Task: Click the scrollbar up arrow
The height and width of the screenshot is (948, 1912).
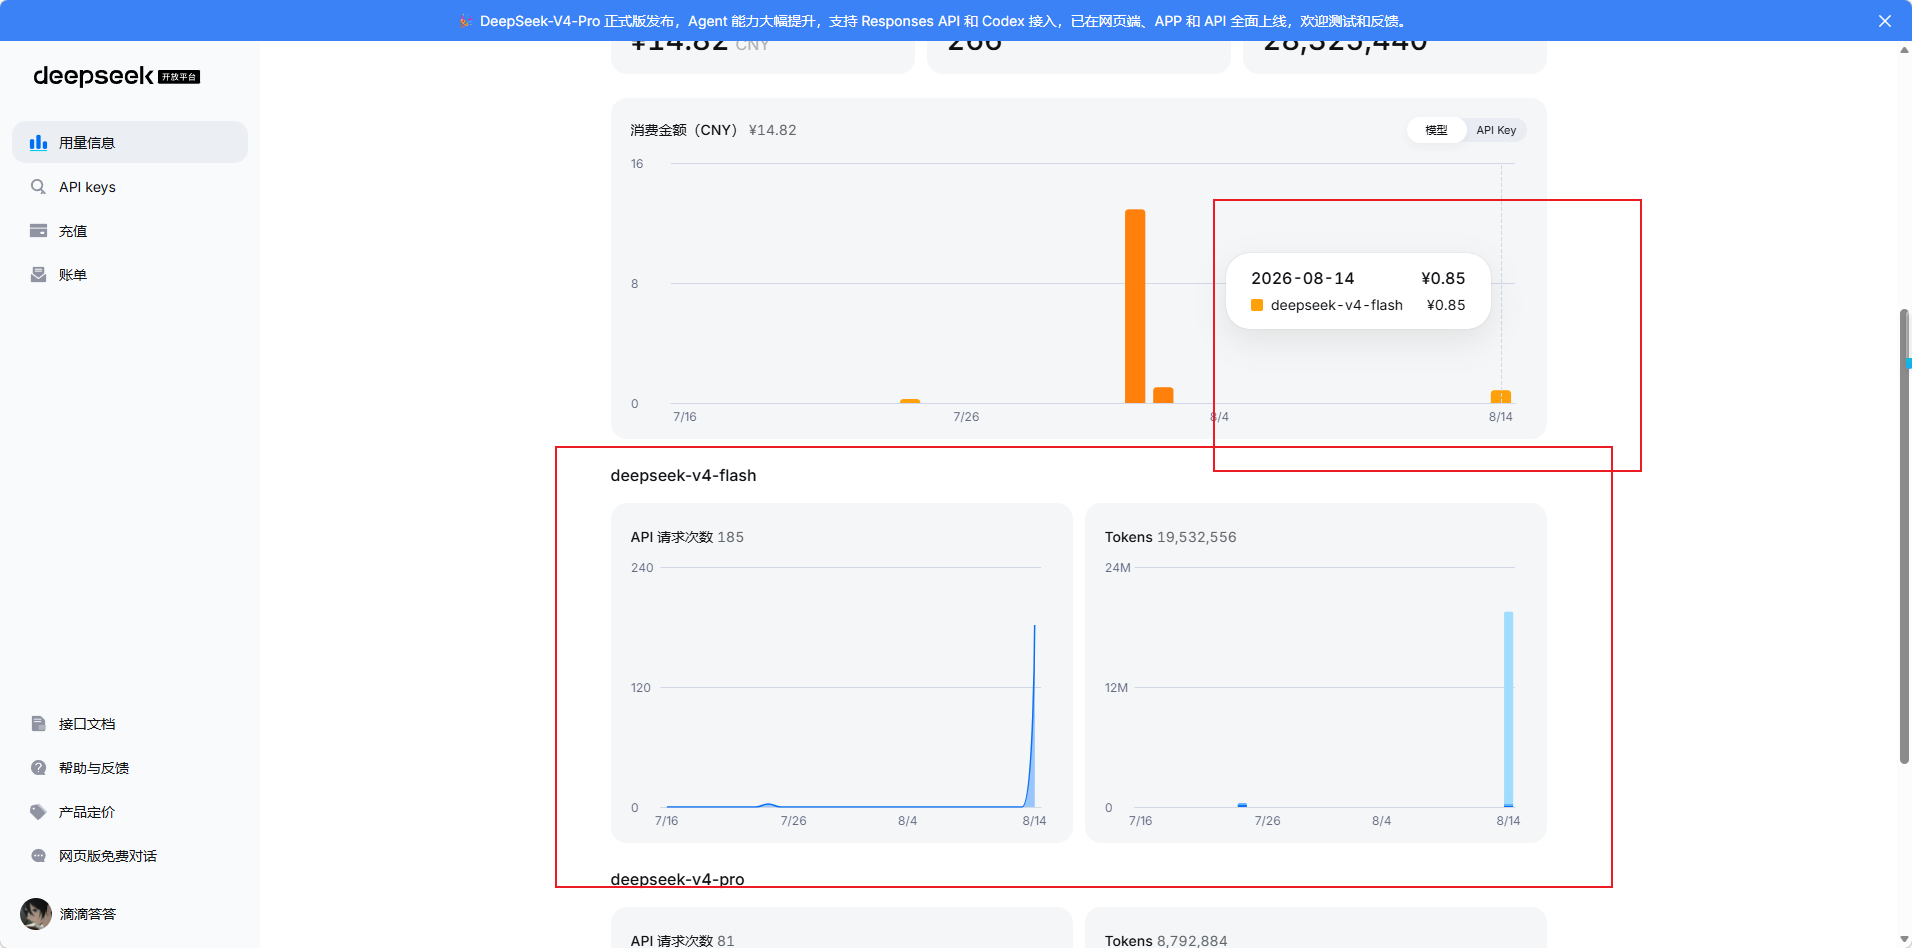Action: tap(1905, 49)
